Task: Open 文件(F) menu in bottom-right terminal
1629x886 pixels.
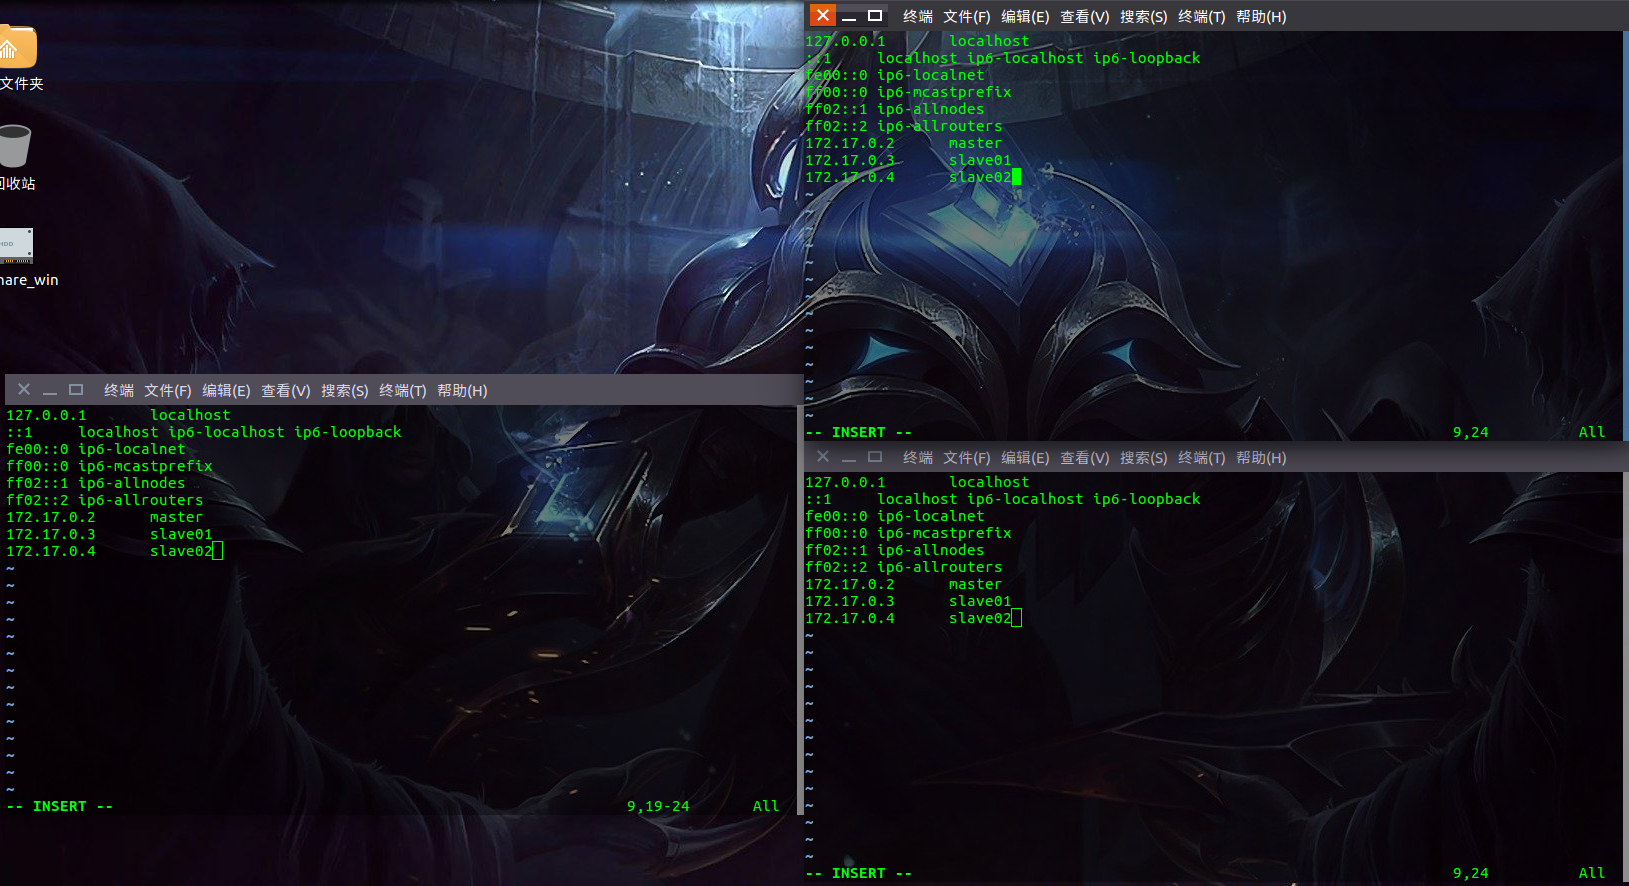Action: 966,458
